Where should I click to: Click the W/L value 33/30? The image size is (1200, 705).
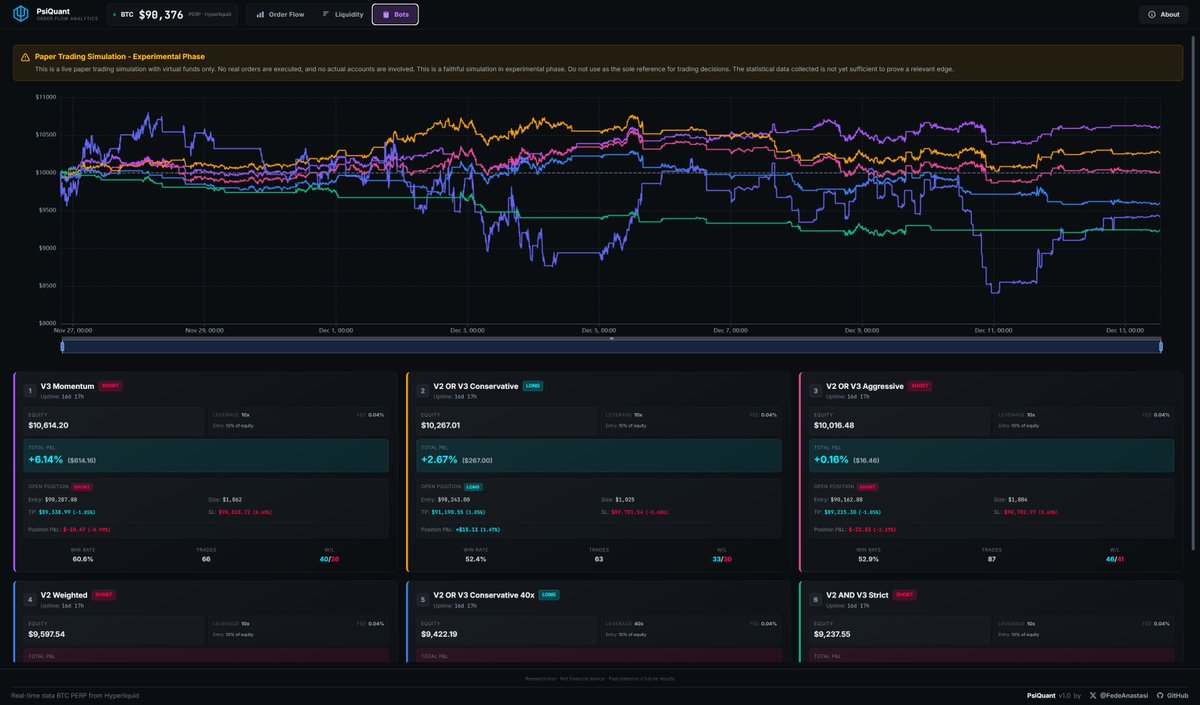point(722,559)
